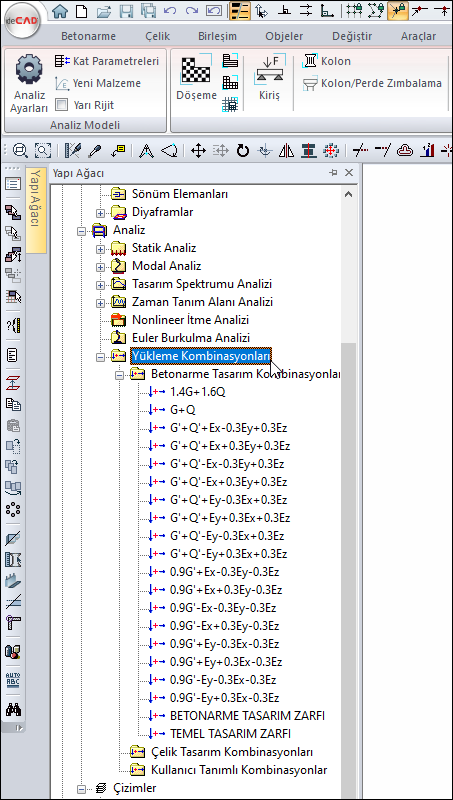The height and width of the screenshot is (800, 453).
Task: Click the rotate tool in toolbar
Action: point(243,151)
